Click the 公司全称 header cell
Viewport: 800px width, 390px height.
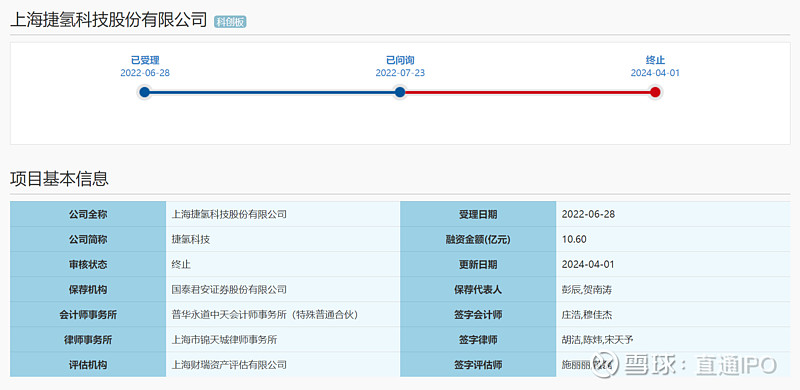pos(88,214)
